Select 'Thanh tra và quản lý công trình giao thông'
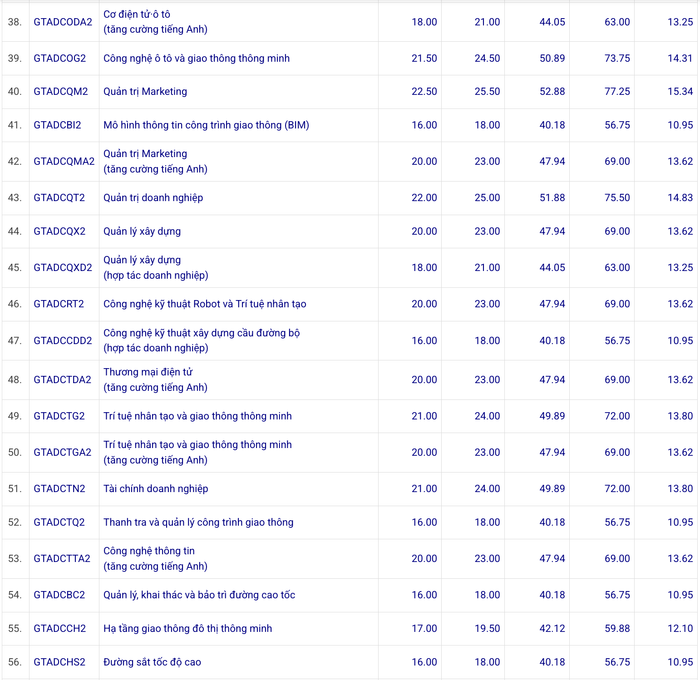700x680 pixels. tap(198, 522)
